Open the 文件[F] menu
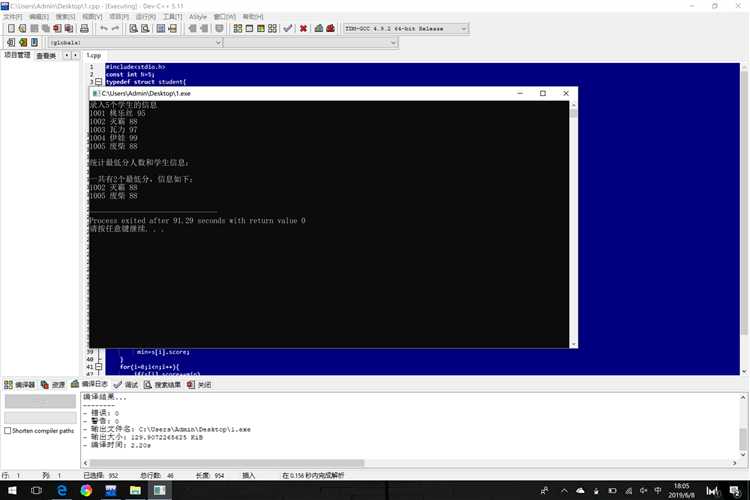750x500 pixels. [12, 17]
